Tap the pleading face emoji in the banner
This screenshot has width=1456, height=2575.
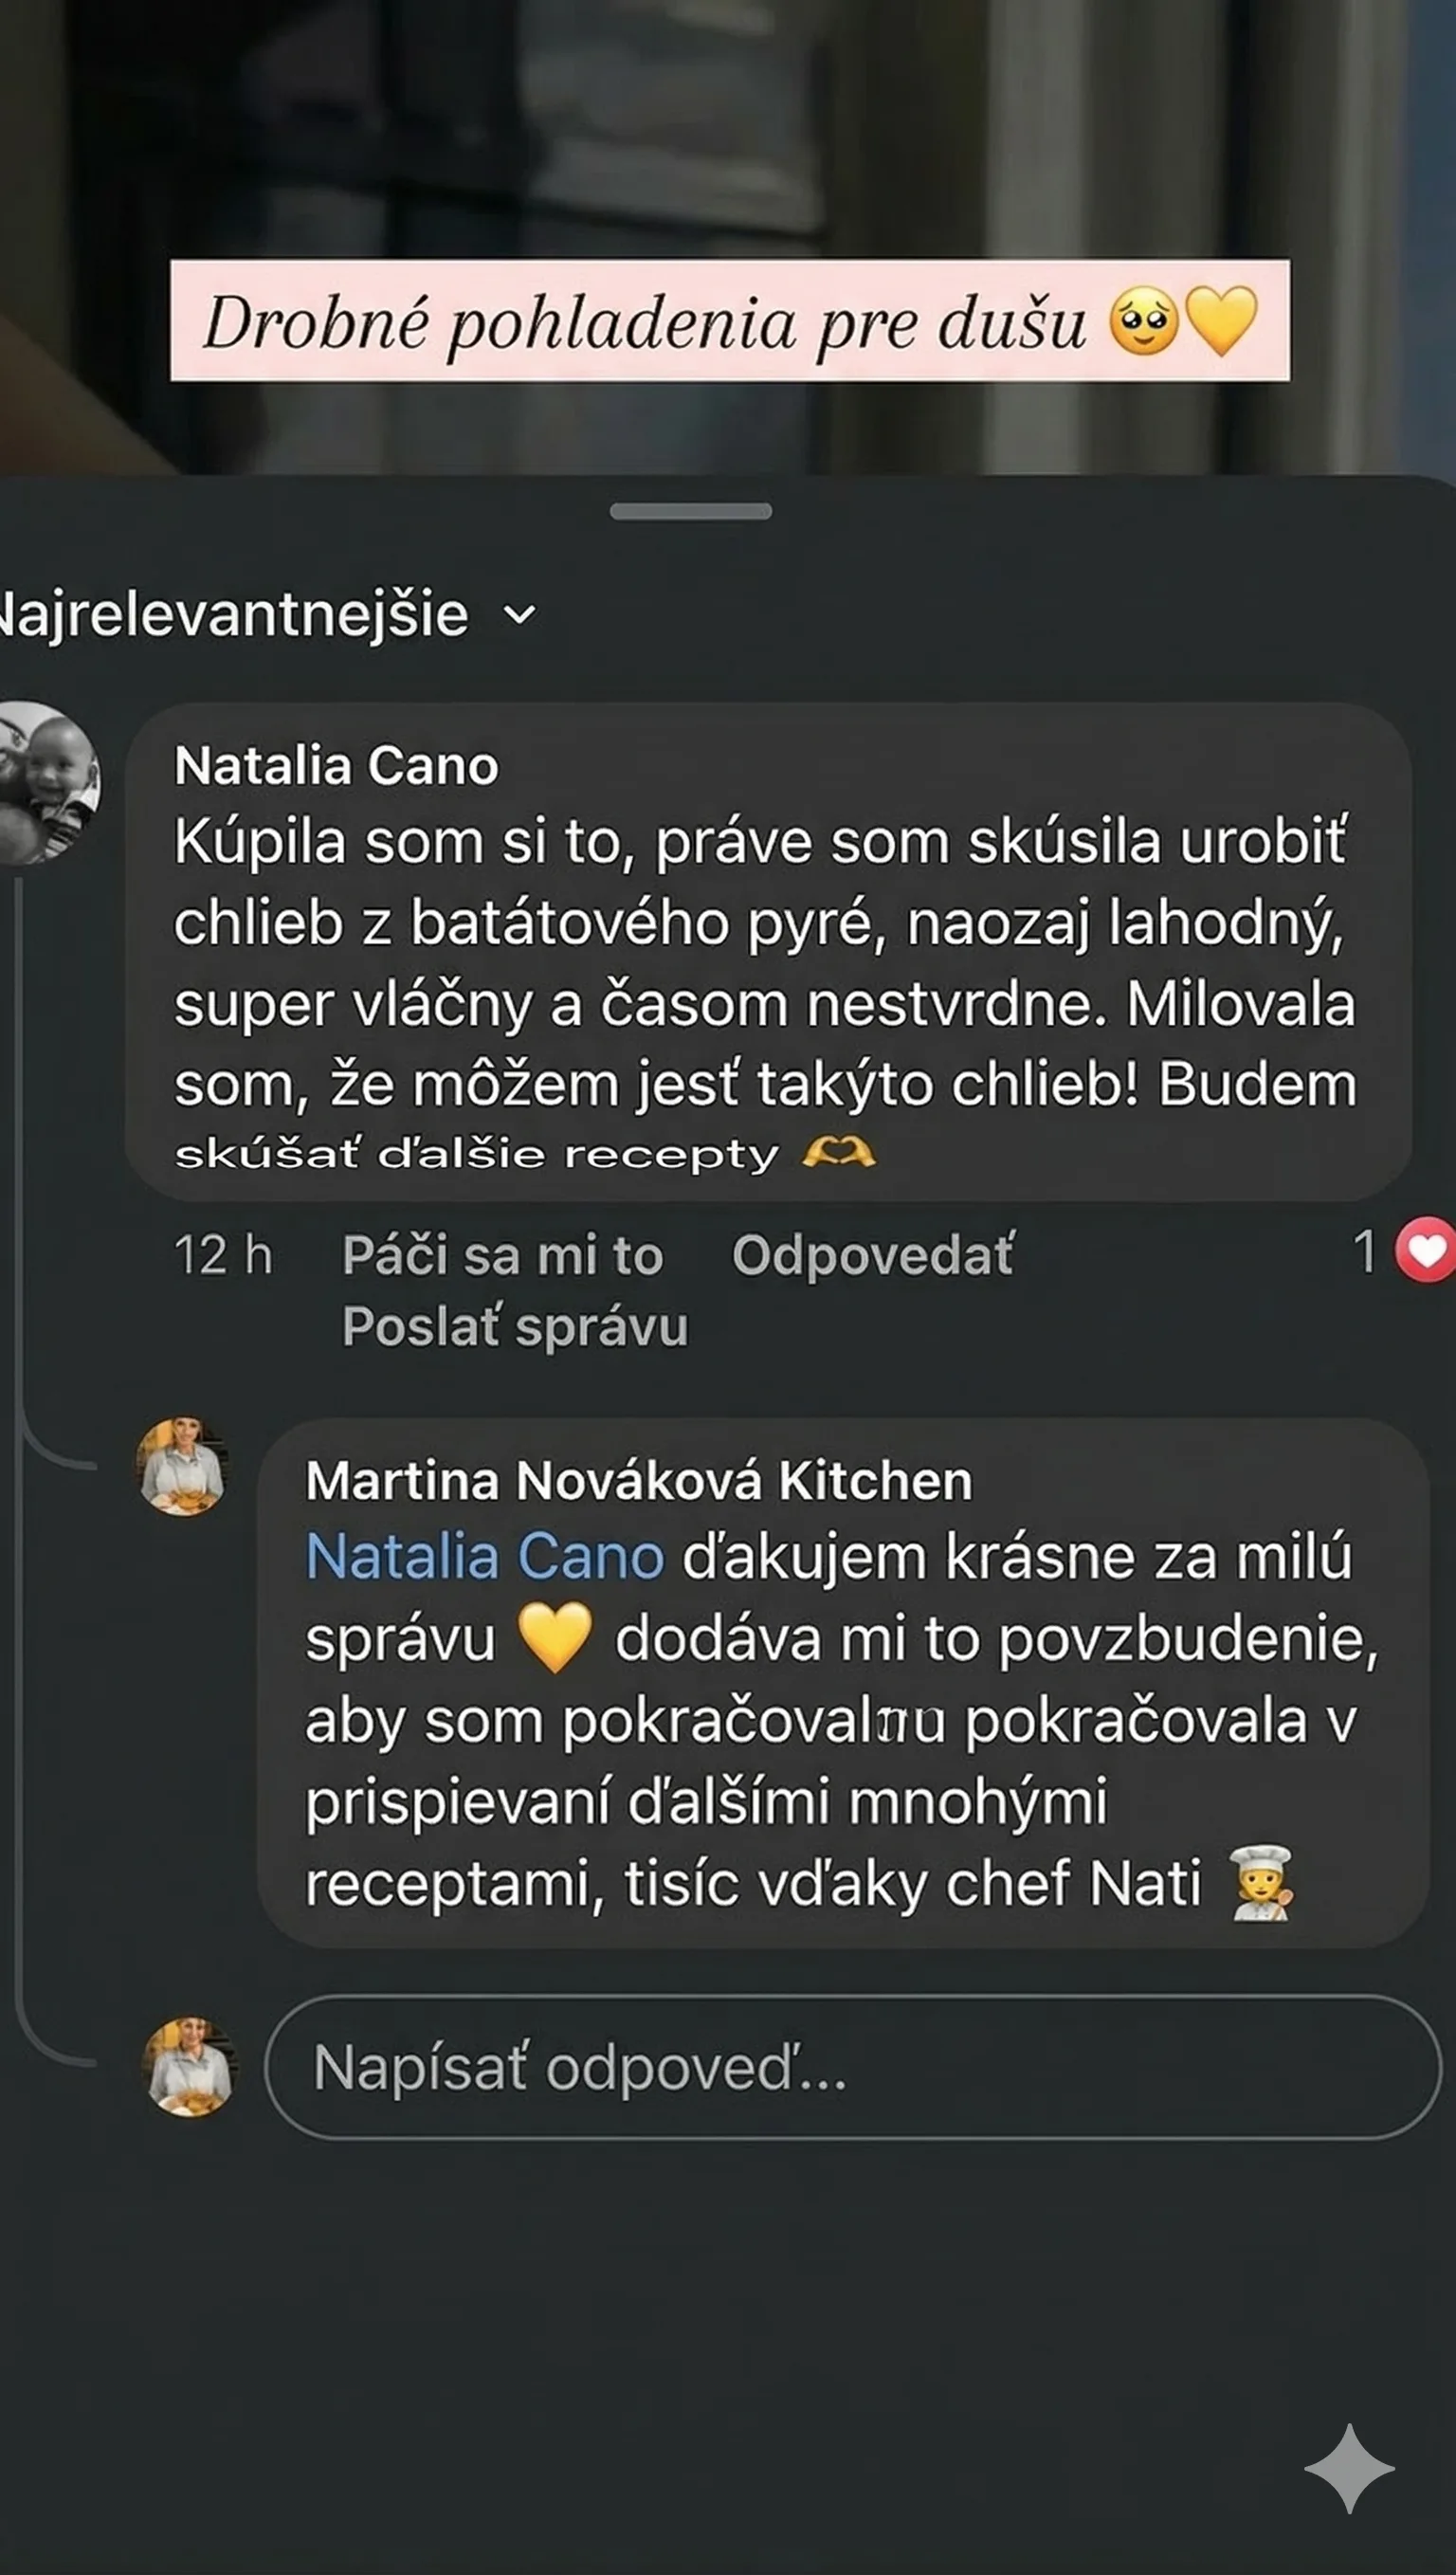coord(1144,321)
